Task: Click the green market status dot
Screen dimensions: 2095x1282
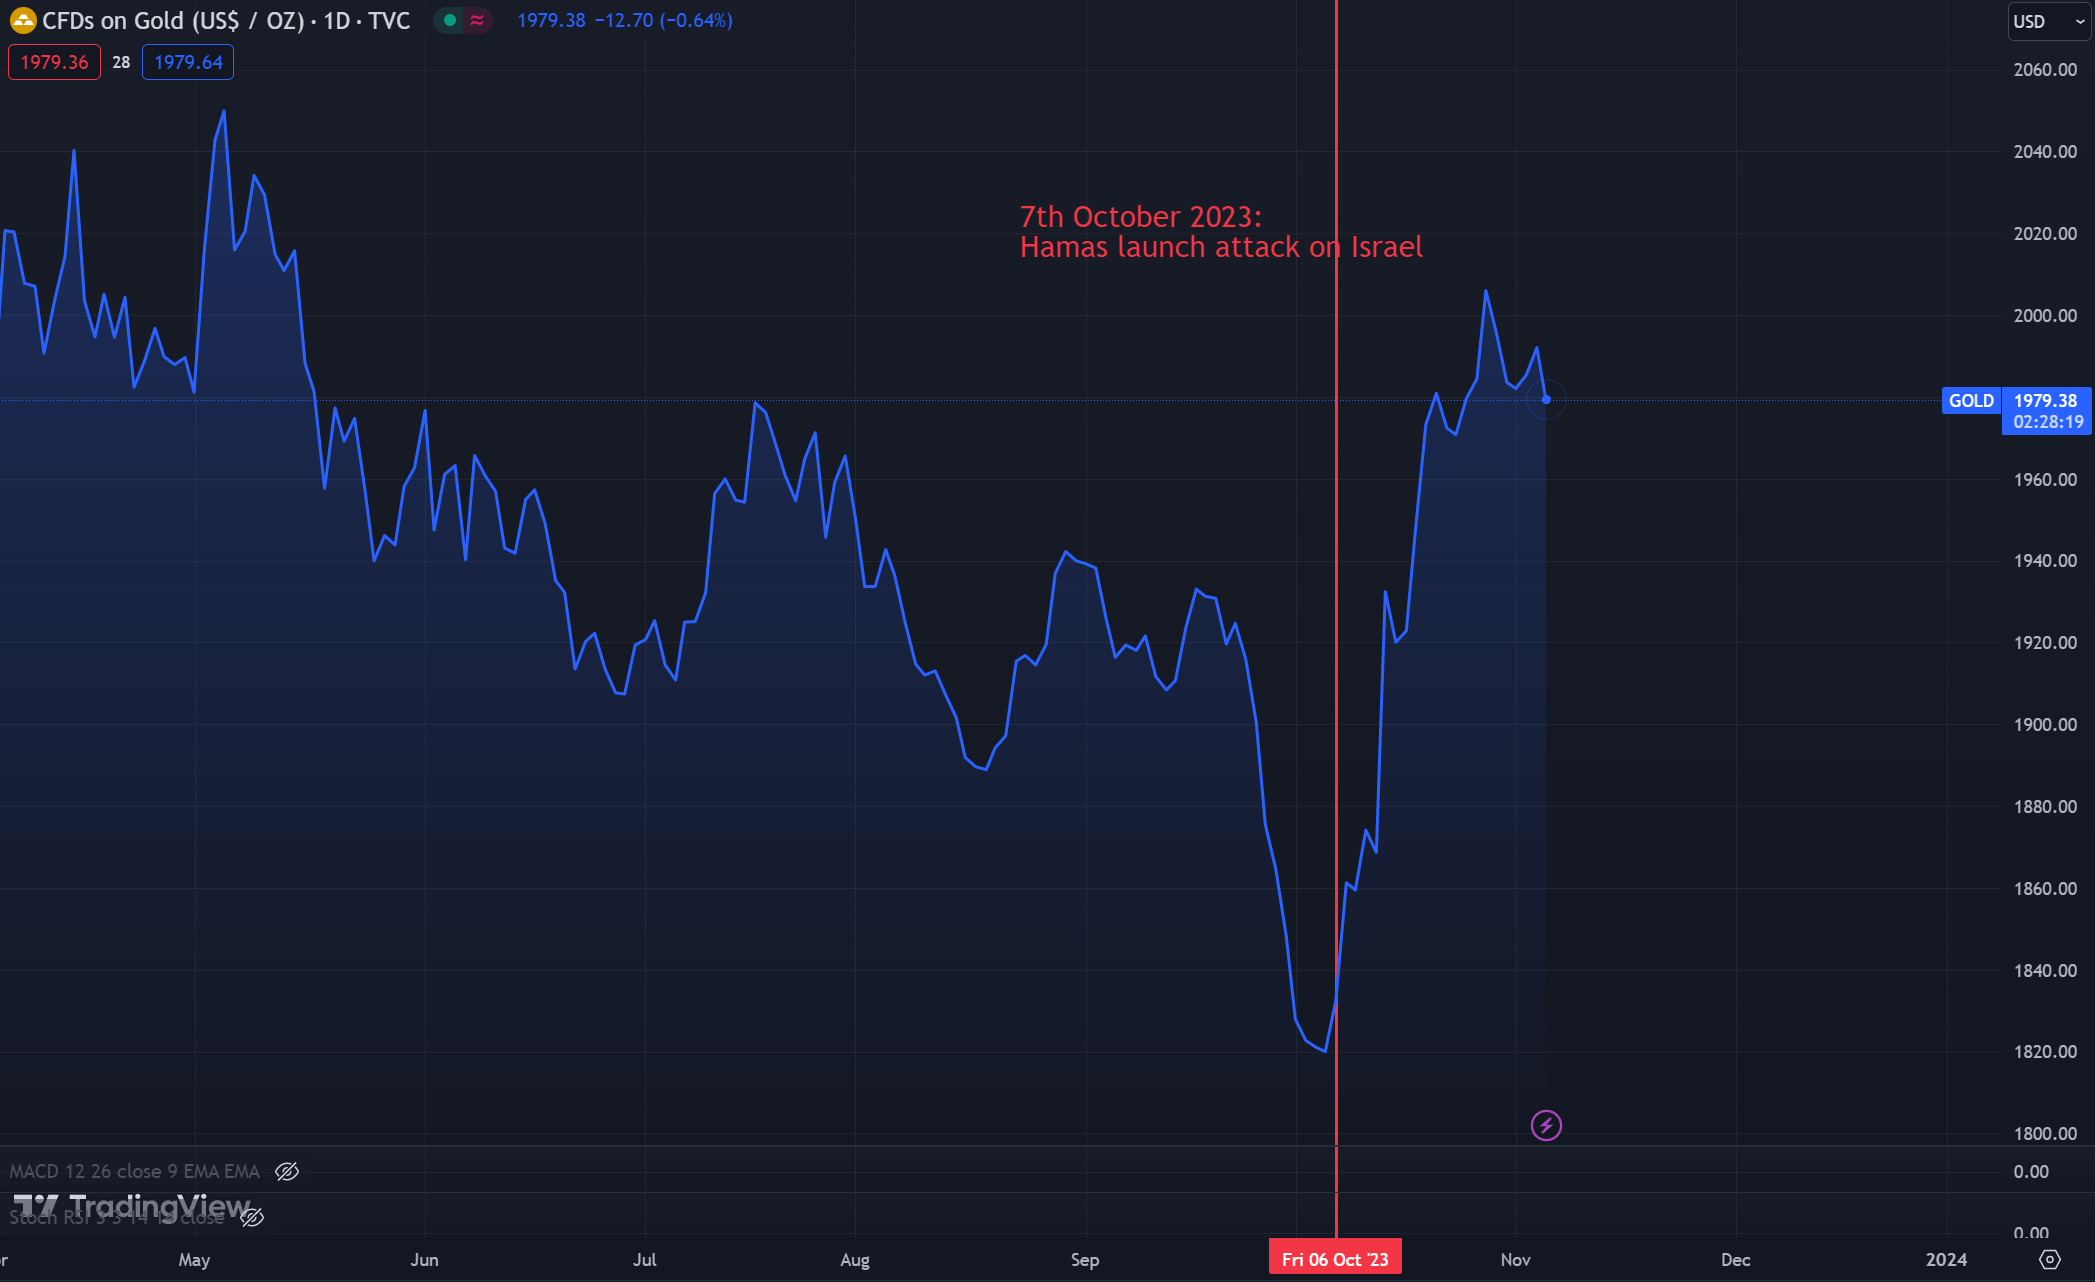Action: click(449, 20)
